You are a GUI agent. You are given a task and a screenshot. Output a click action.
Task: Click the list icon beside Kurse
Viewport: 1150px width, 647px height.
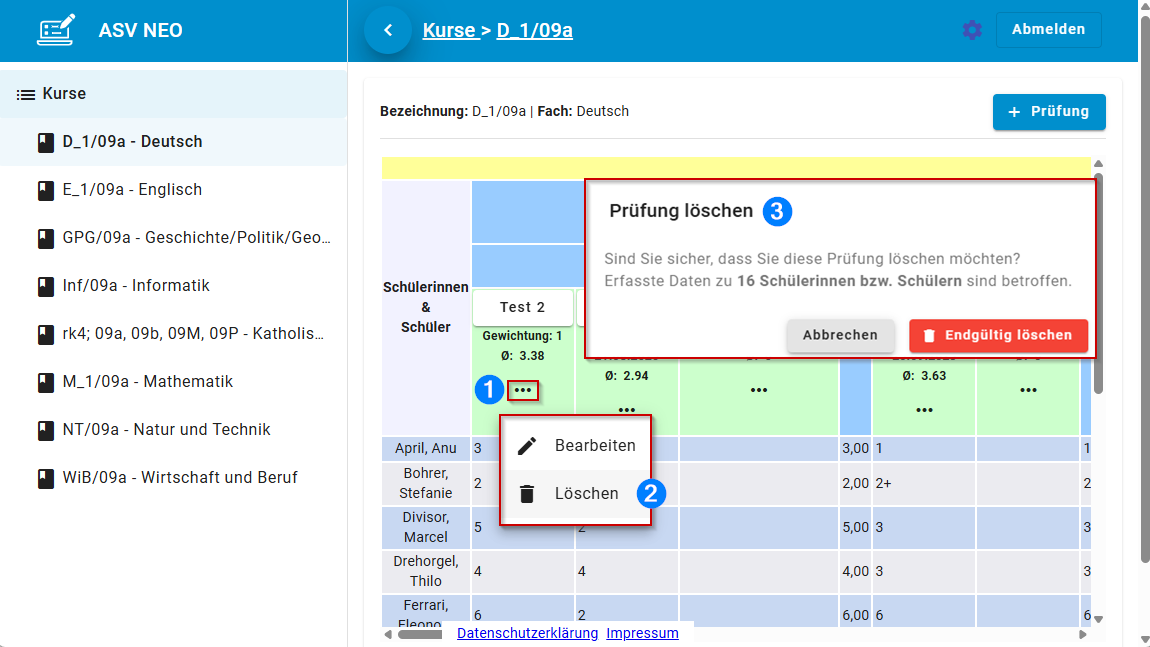point(26,94)
